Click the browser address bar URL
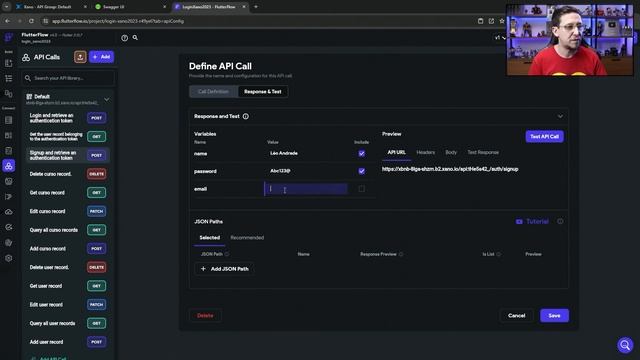 pyautogui.click(x=118, y=21)
